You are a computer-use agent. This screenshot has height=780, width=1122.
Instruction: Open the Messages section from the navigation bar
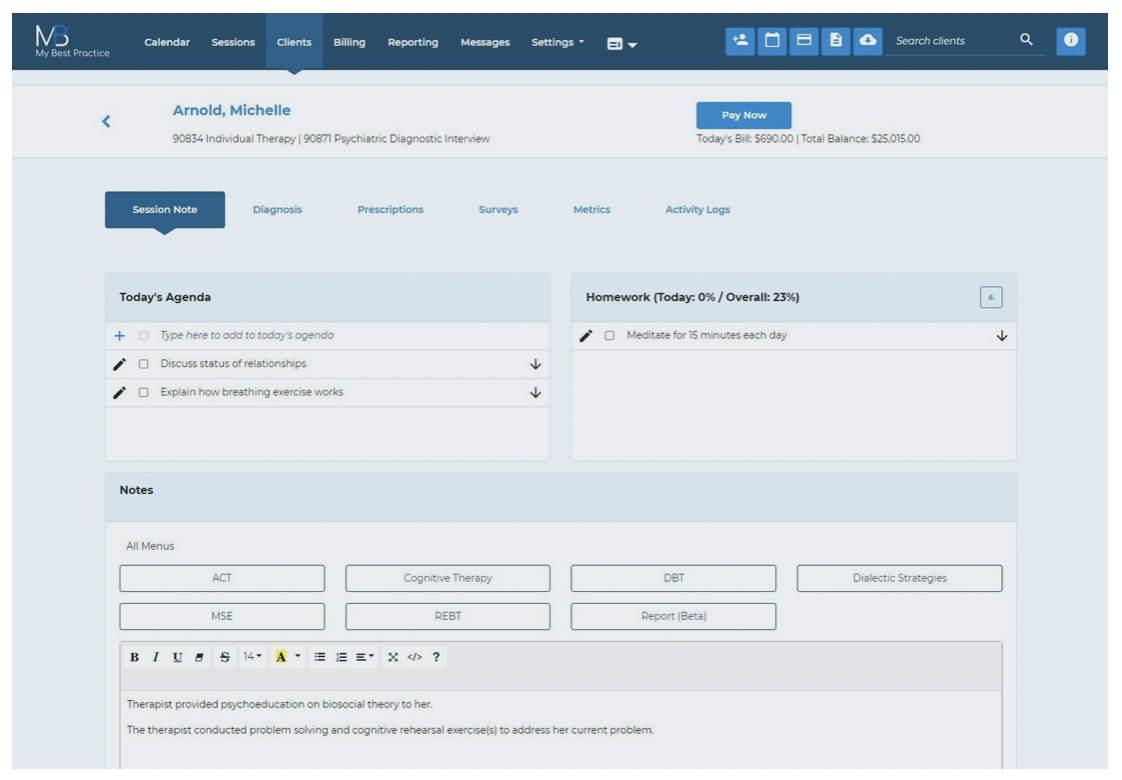click(484, 43)
